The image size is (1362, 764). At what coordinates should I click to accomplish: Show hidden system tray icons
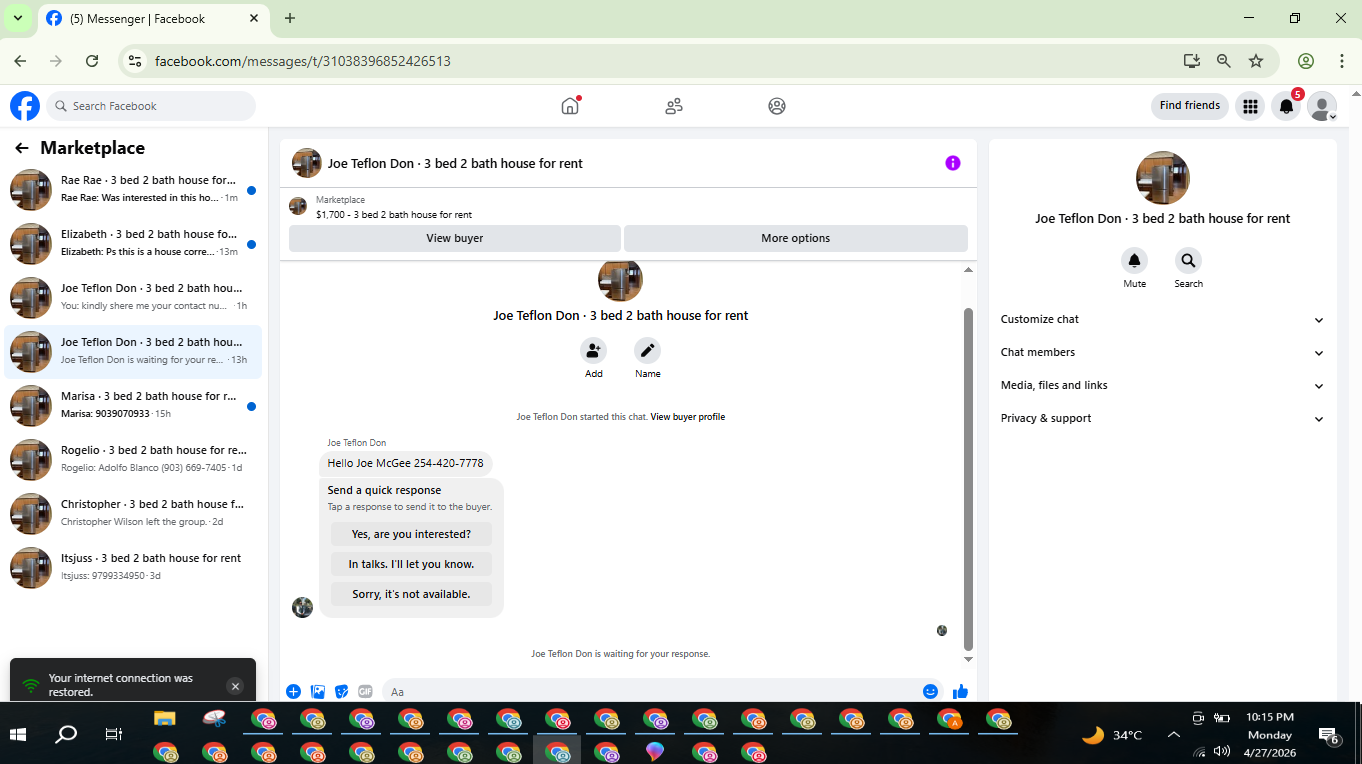1174,735
